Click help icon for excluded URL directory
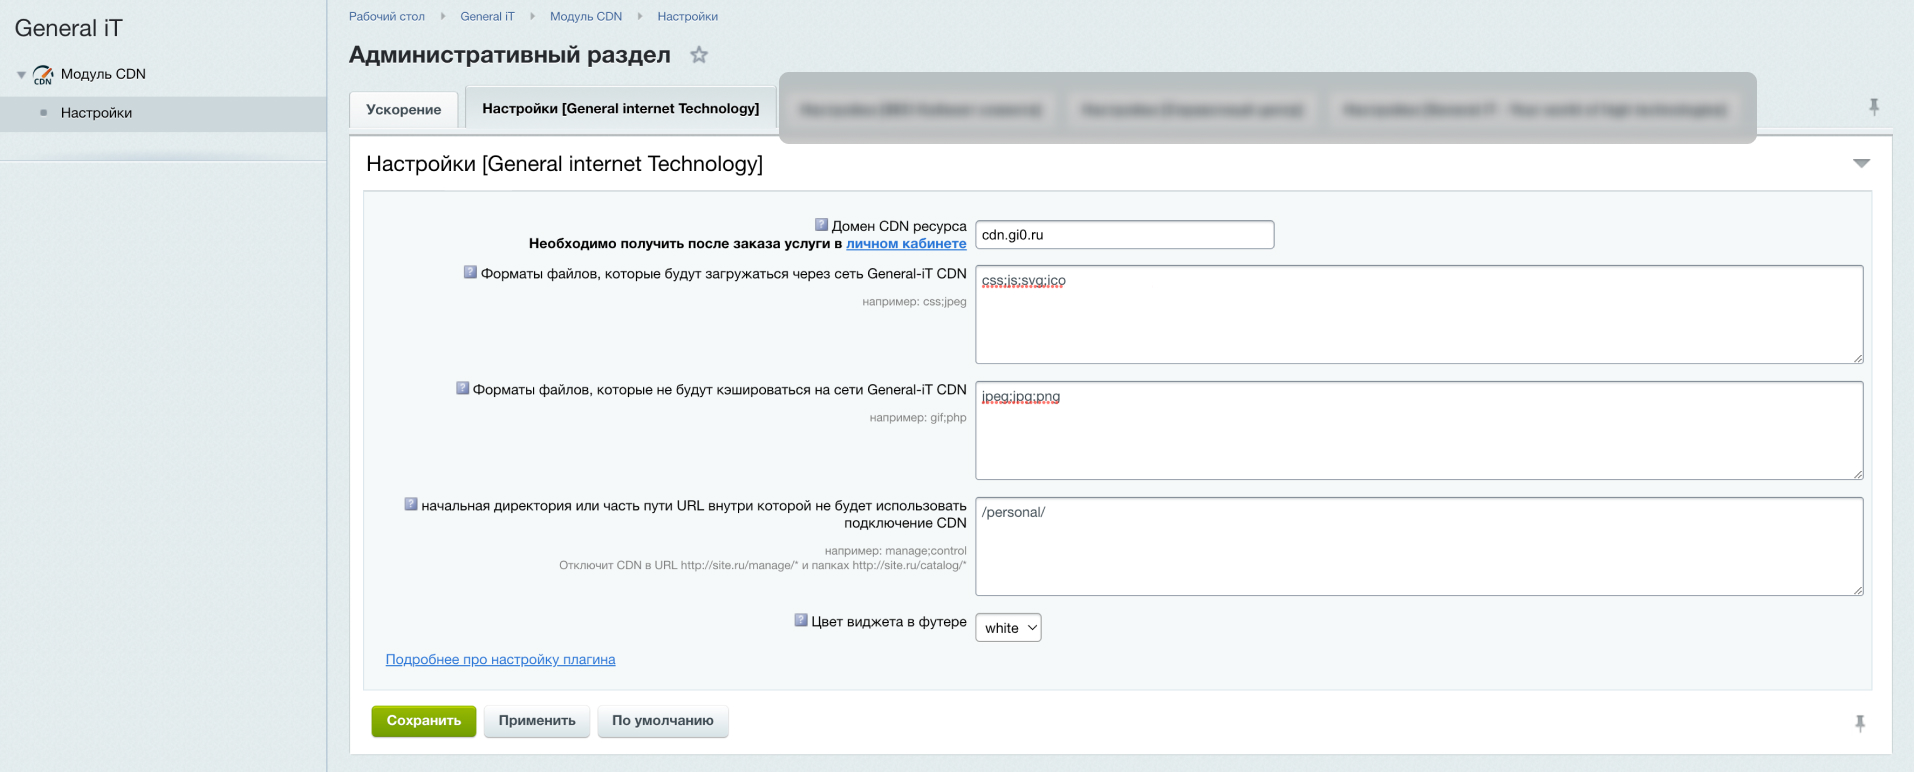Screen dimensions: 1914x772 (410, 504)
